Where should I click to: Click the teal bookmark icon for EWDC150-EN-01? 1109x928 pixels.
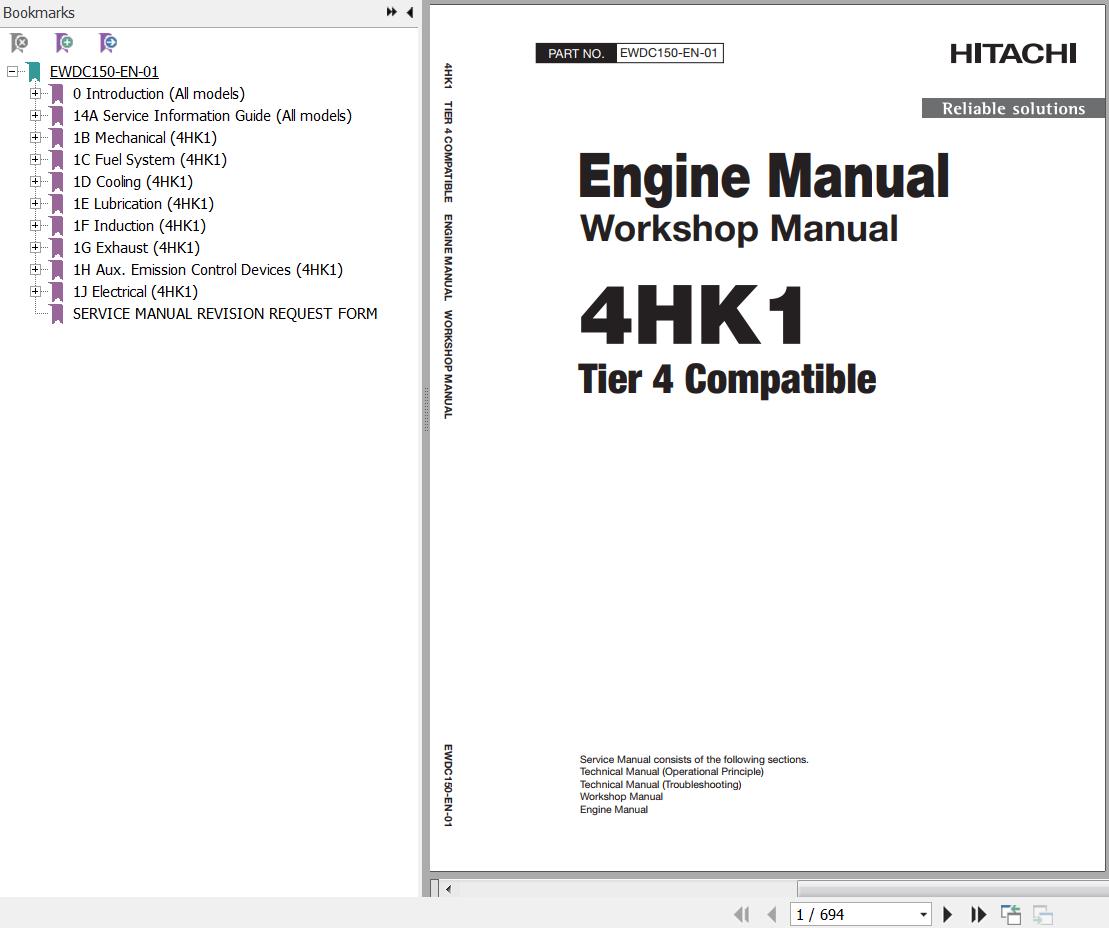pos(34,71)
